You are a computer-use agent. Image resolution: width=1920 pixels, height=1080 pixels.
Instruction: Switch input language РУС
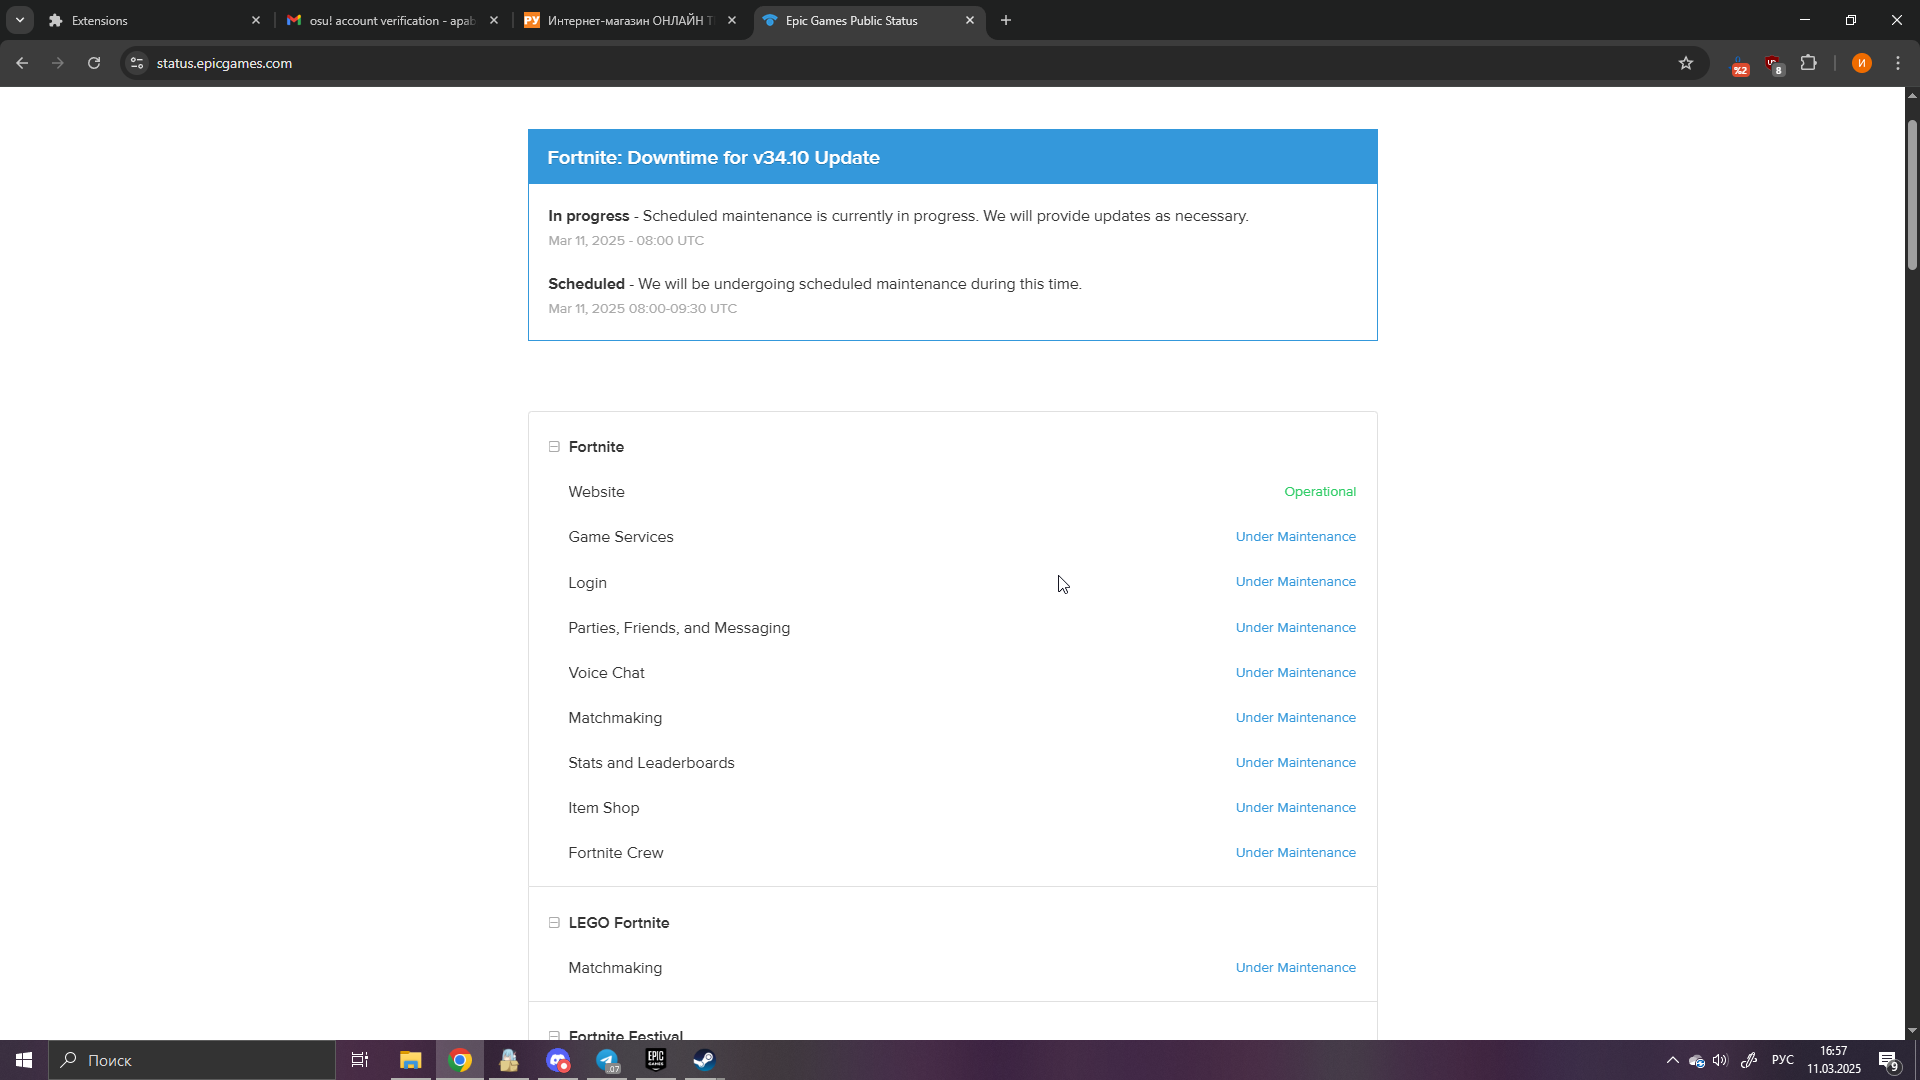[x=1782, y=1060]
